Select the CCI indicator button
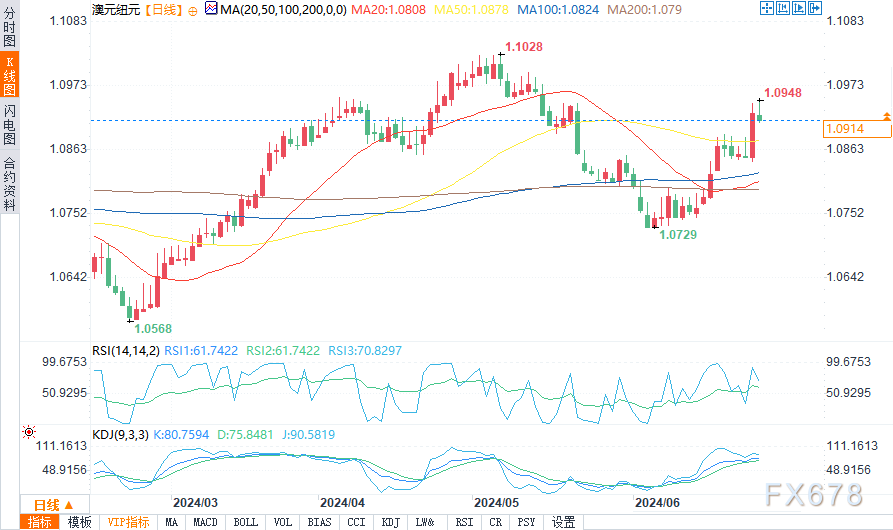893x530 pixels. coord(356,522)
